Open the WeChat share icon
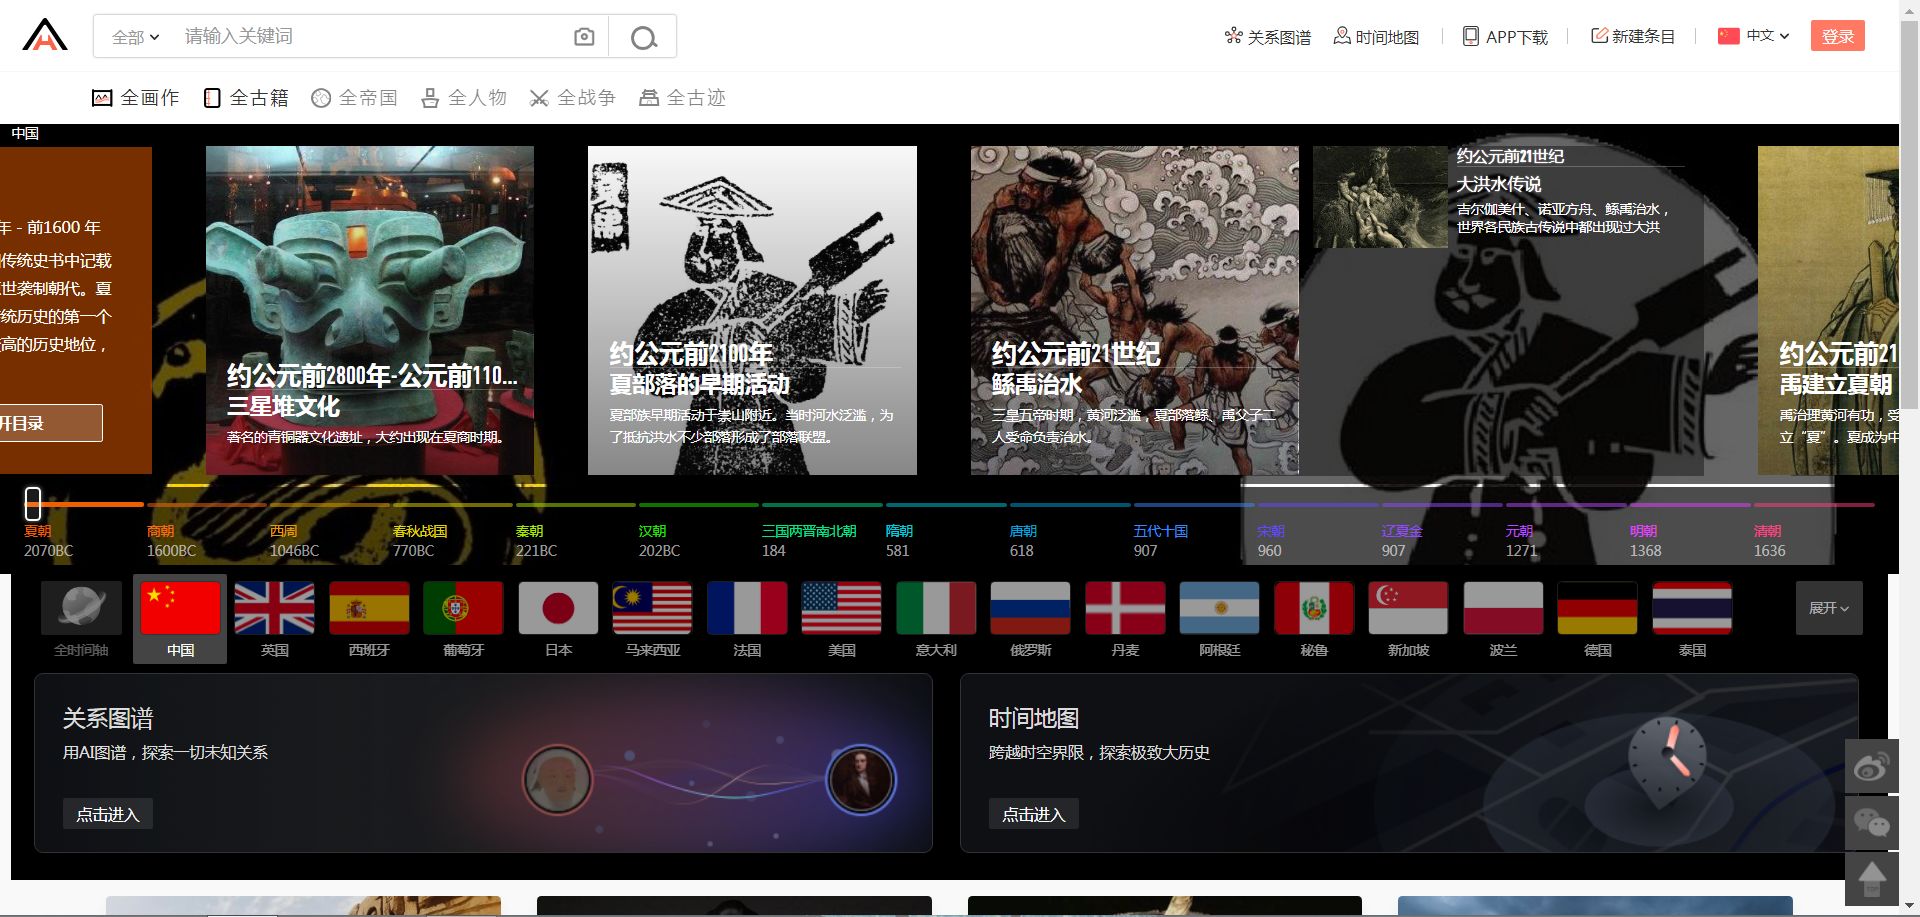1920x917 pixels. 1871,823
